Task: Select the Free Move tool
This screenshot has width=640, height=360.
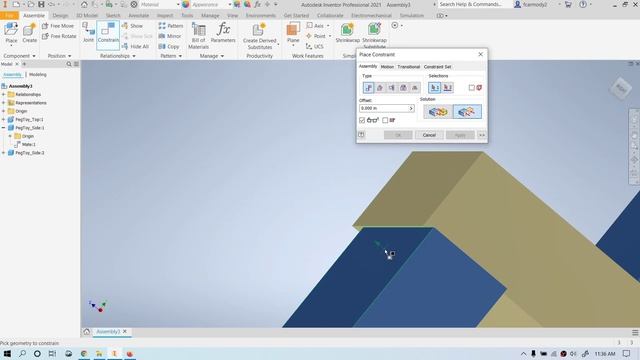Action: (x=58, y=26)
